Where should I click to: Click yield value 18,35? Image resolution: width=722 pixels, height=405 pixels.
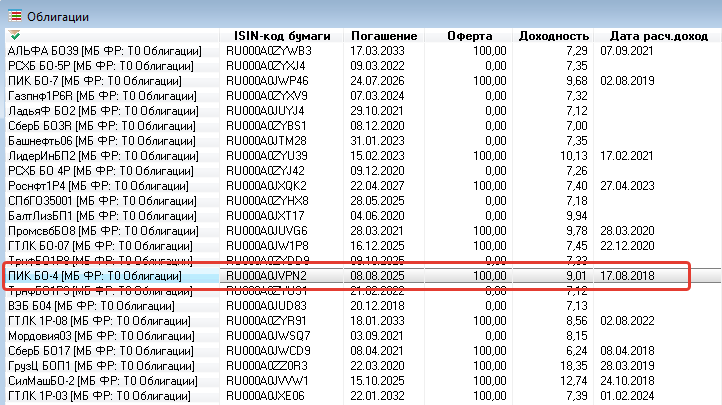click(x=574, y=365)
